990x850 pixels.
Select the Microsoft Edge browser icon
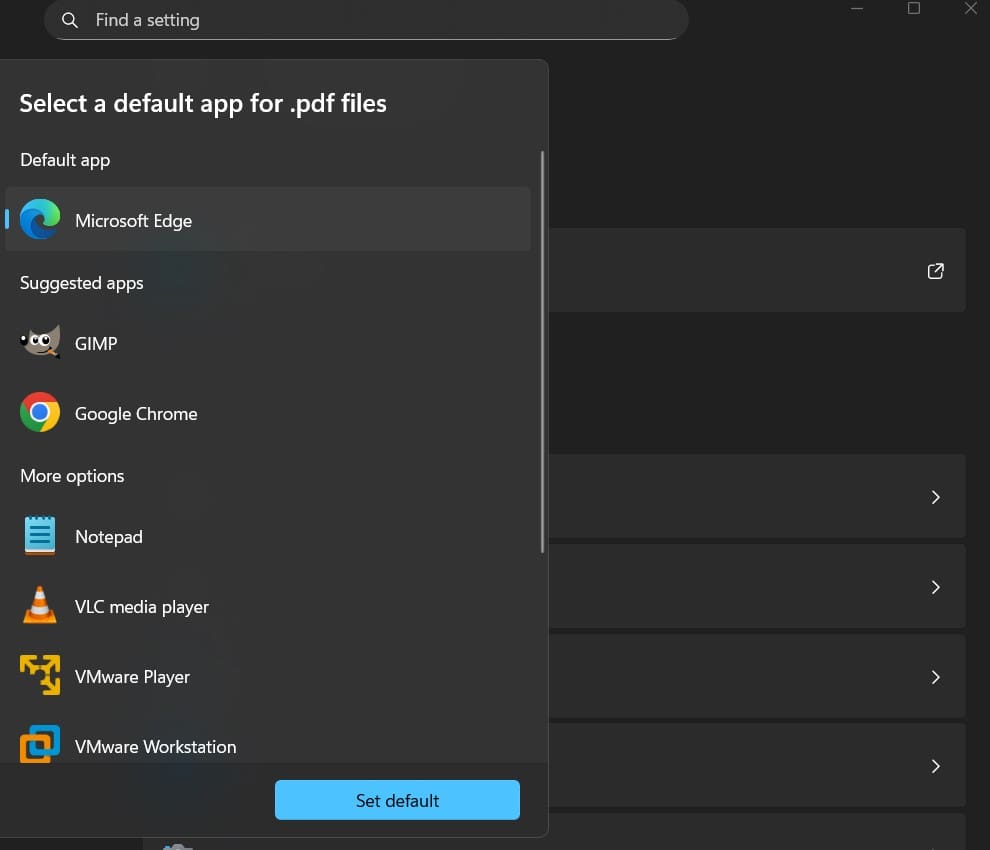coord(39,219)
